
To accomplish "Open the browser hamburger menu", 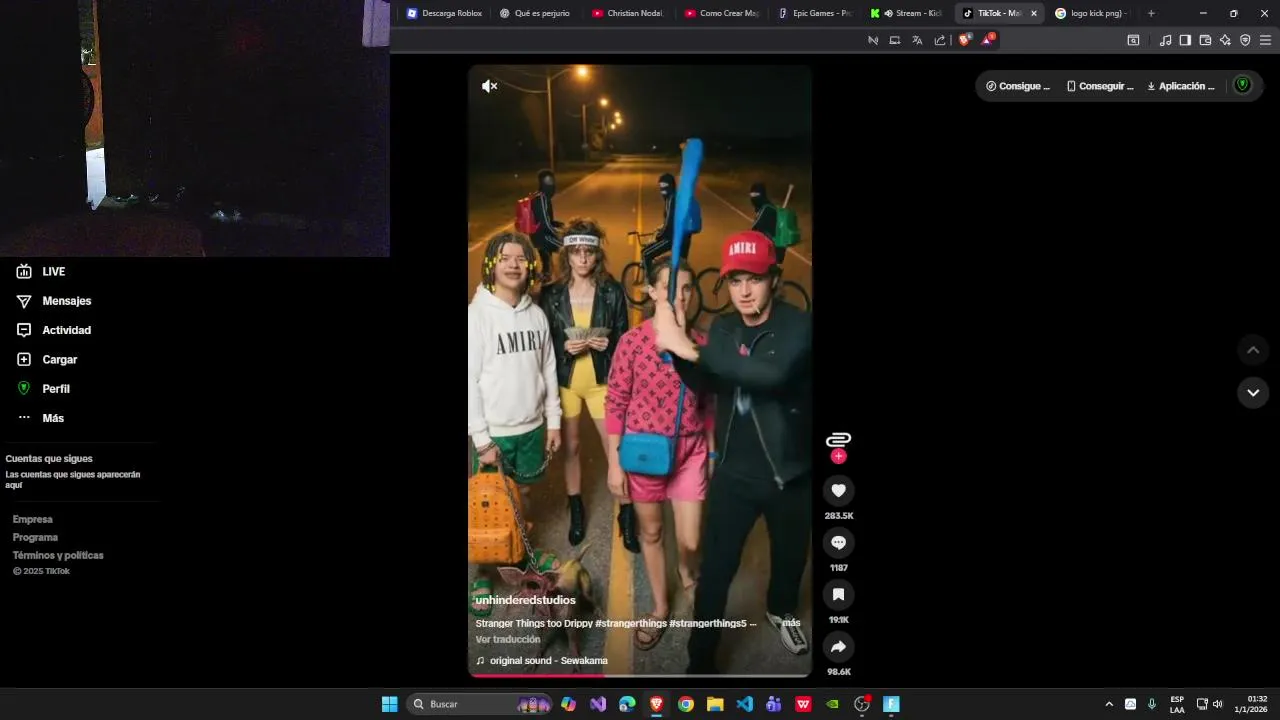I will (x=1265, y=40).
